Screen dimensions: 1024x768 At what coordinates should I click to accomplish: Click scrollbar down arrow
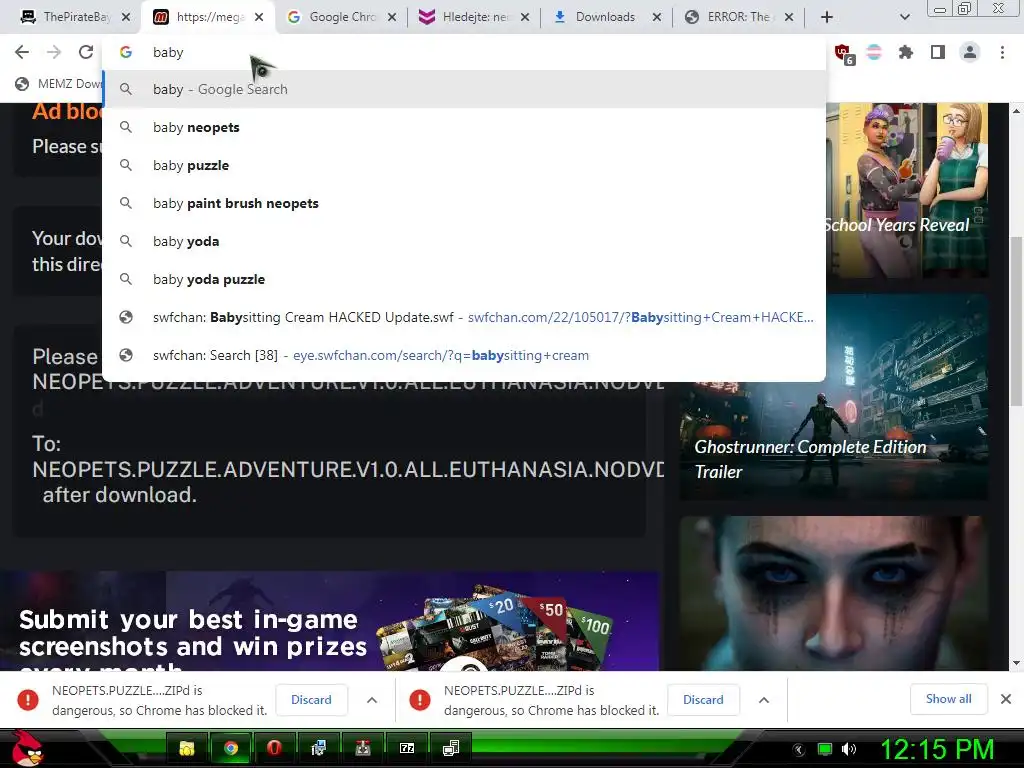point(1016,663)
